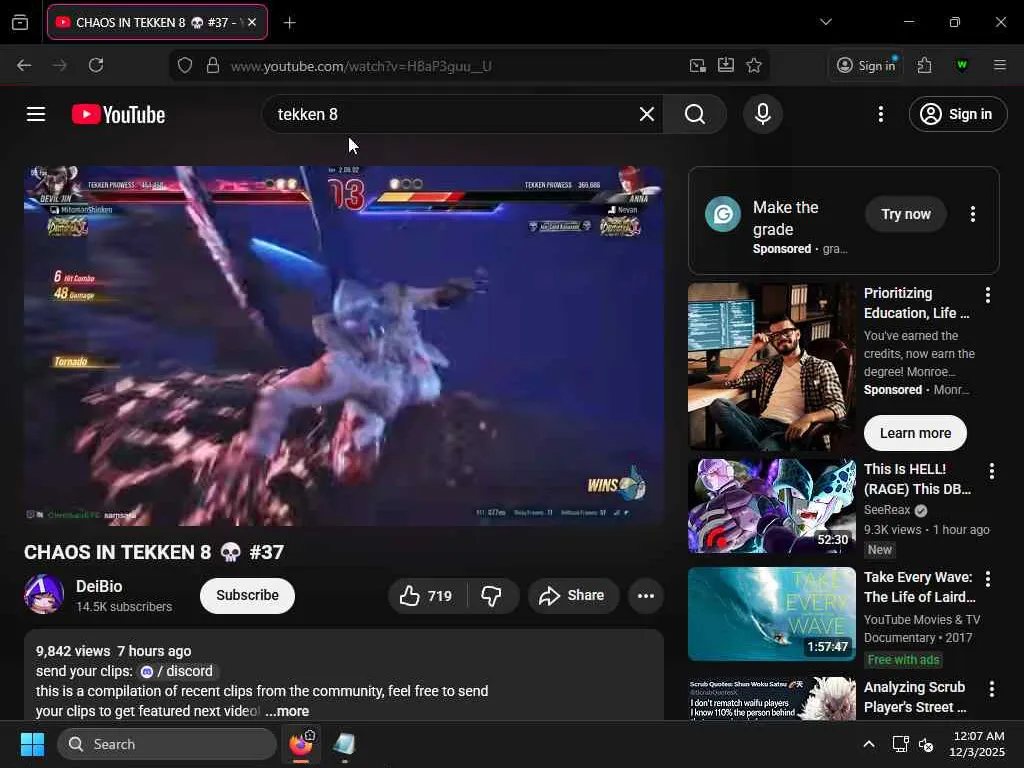Go back in browser history
1024x768 pixels.
[24, 65]
